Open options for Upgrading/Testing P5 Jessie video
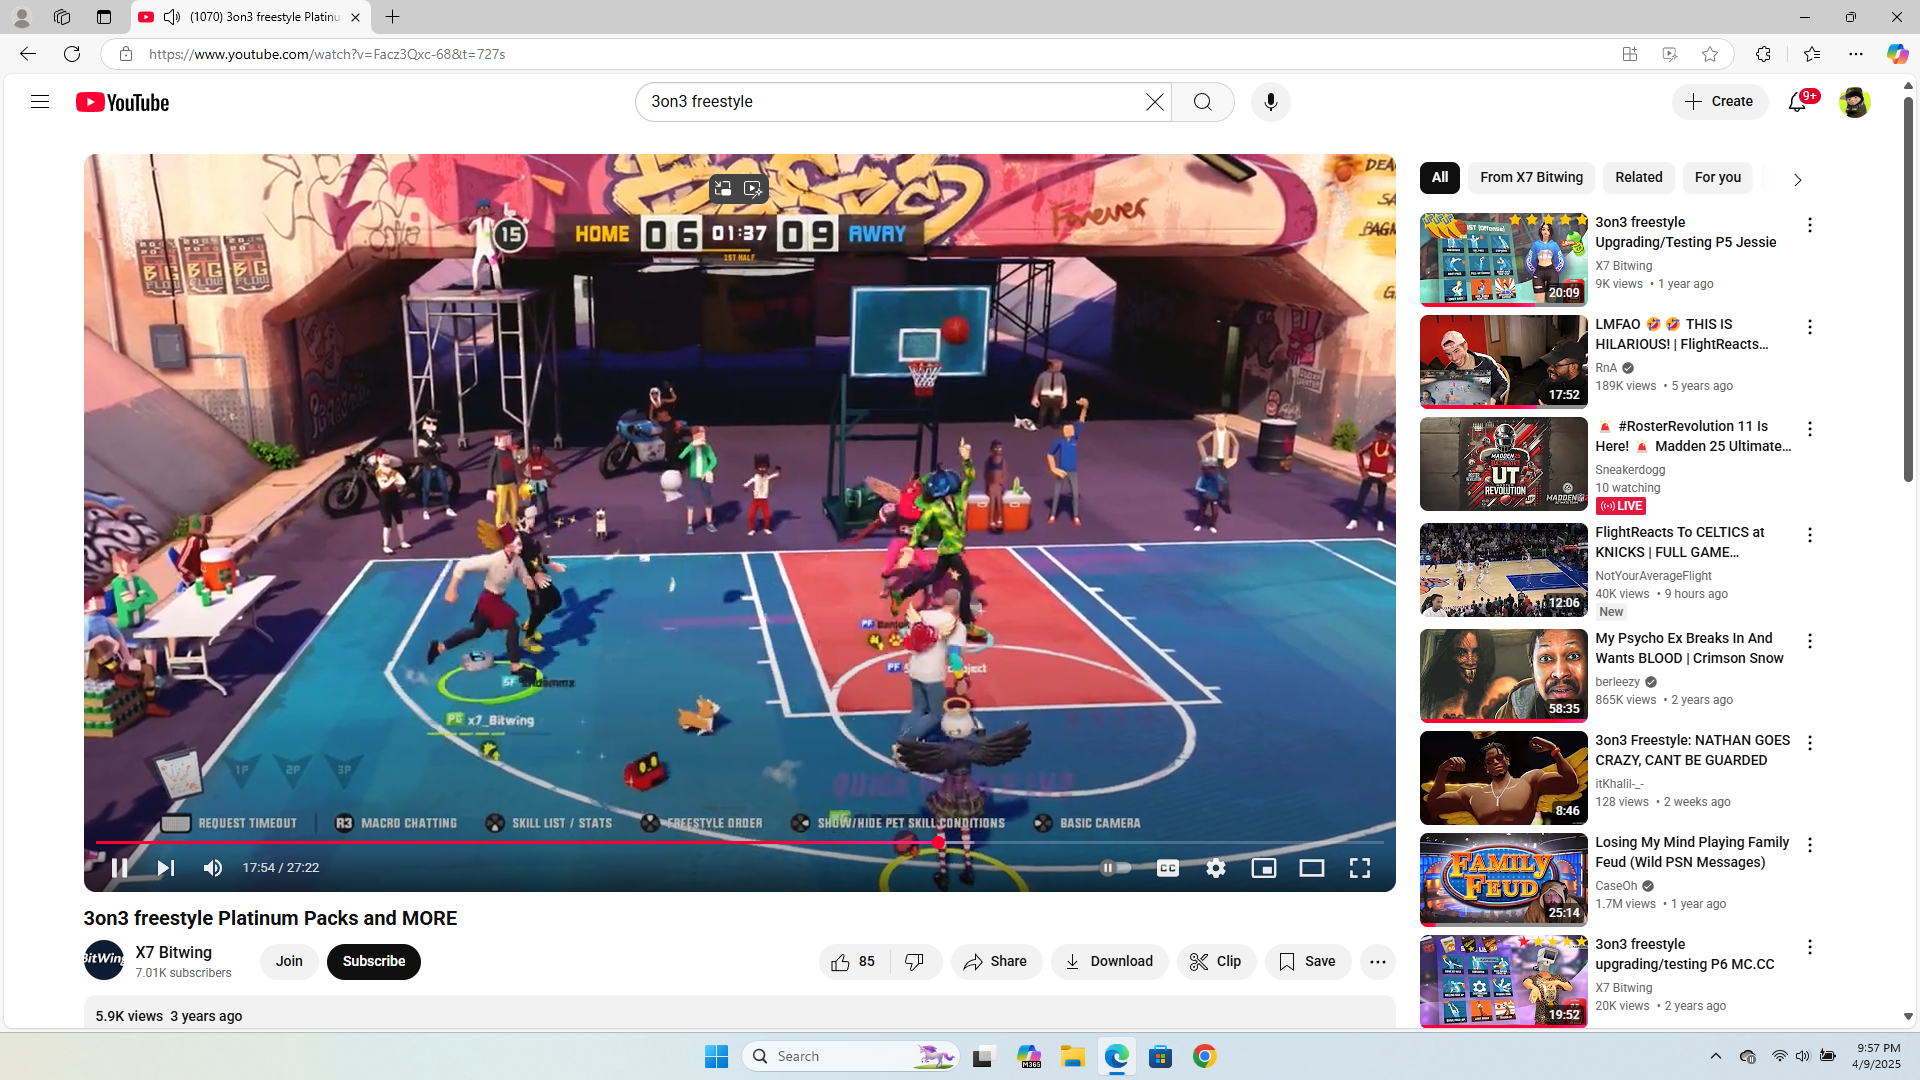Viewport: 1920px width, 1080px height. tap(1810, 226)
